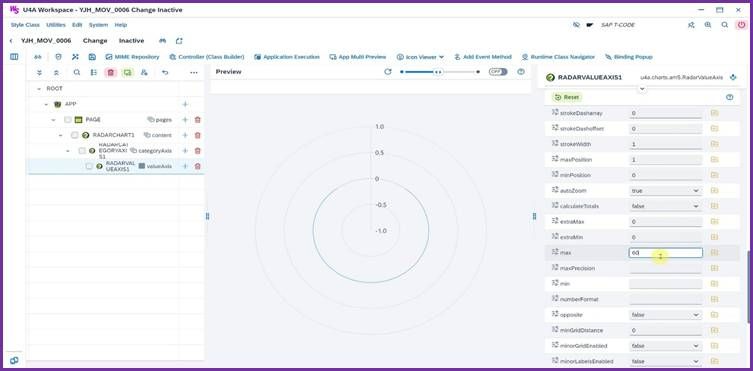Run Application Execution

(287, 57)
